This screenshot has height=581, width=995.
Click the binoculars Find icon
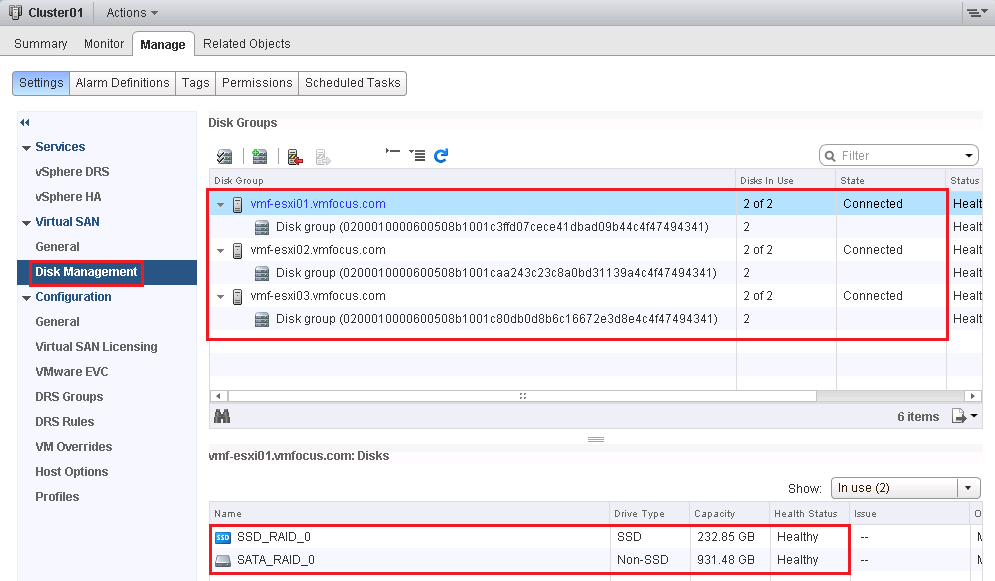coord(223,416)
